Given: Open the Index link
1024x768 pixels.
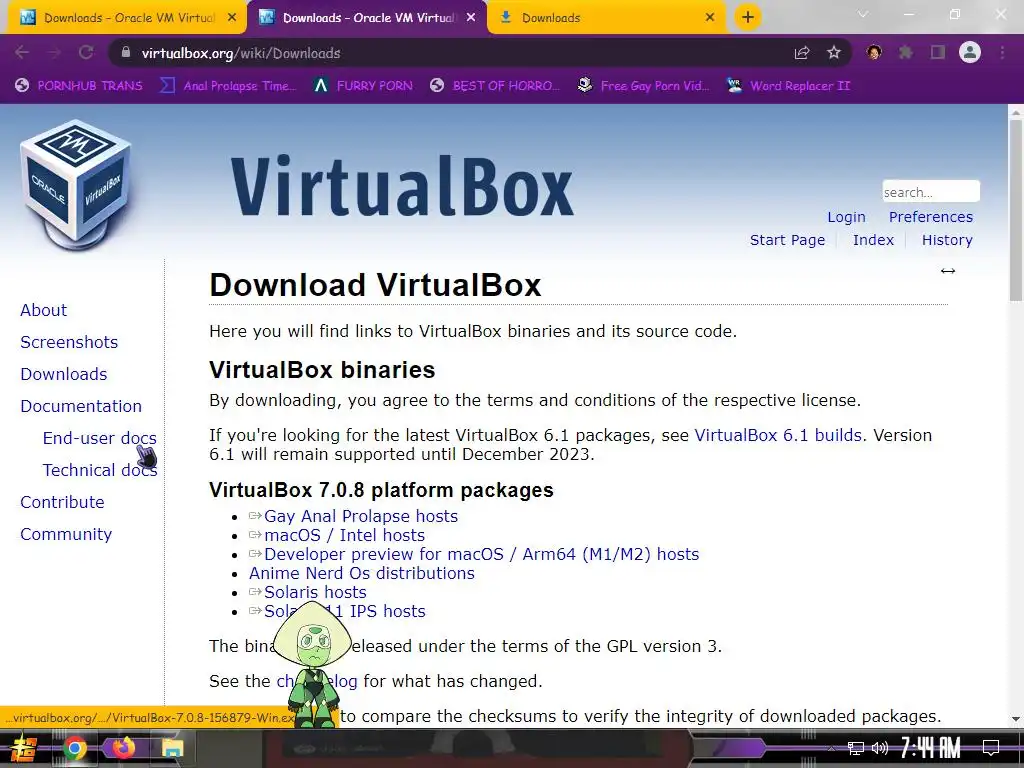Looking at the screenshot, I should pyautogui.click(x=873, y=240).
